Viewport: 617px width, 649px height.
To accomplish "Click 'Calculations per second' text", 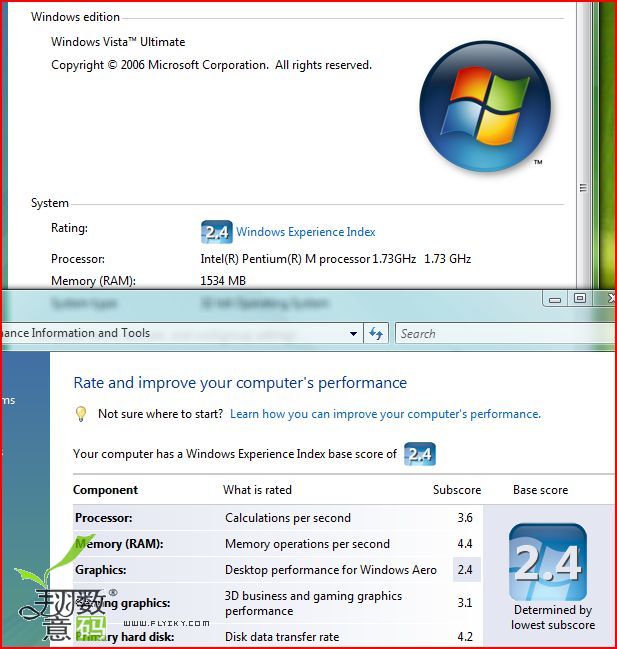I will click(x=288, y=518).
